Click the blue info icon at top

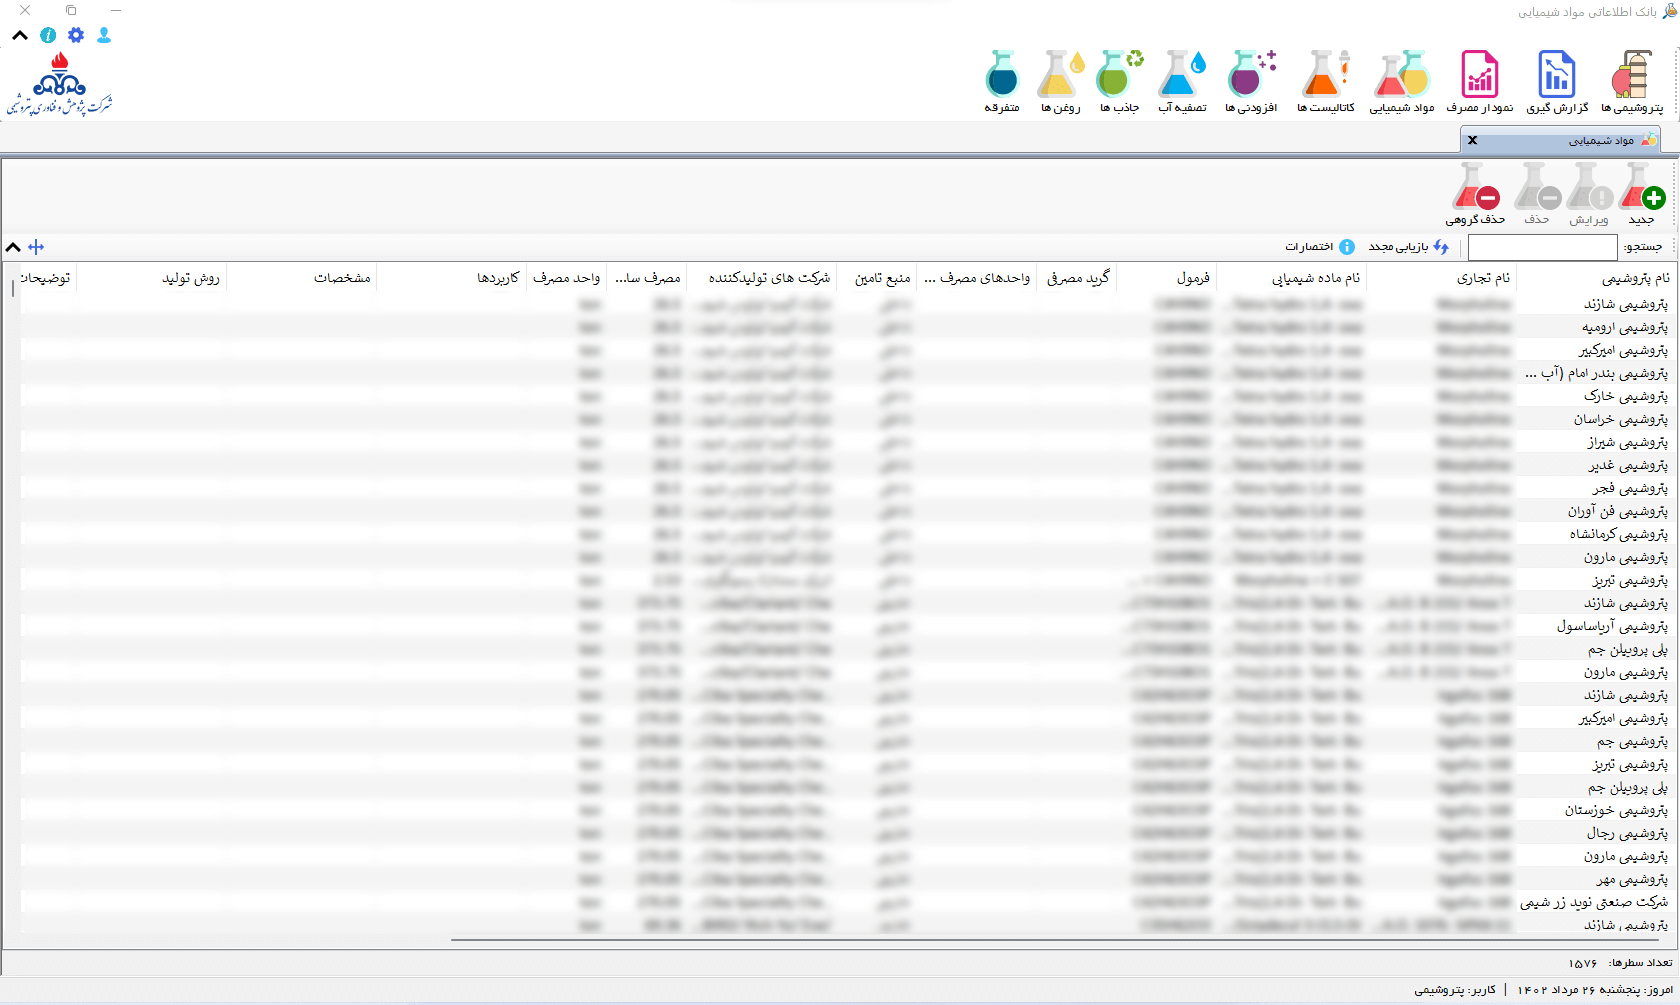[48, 35]
